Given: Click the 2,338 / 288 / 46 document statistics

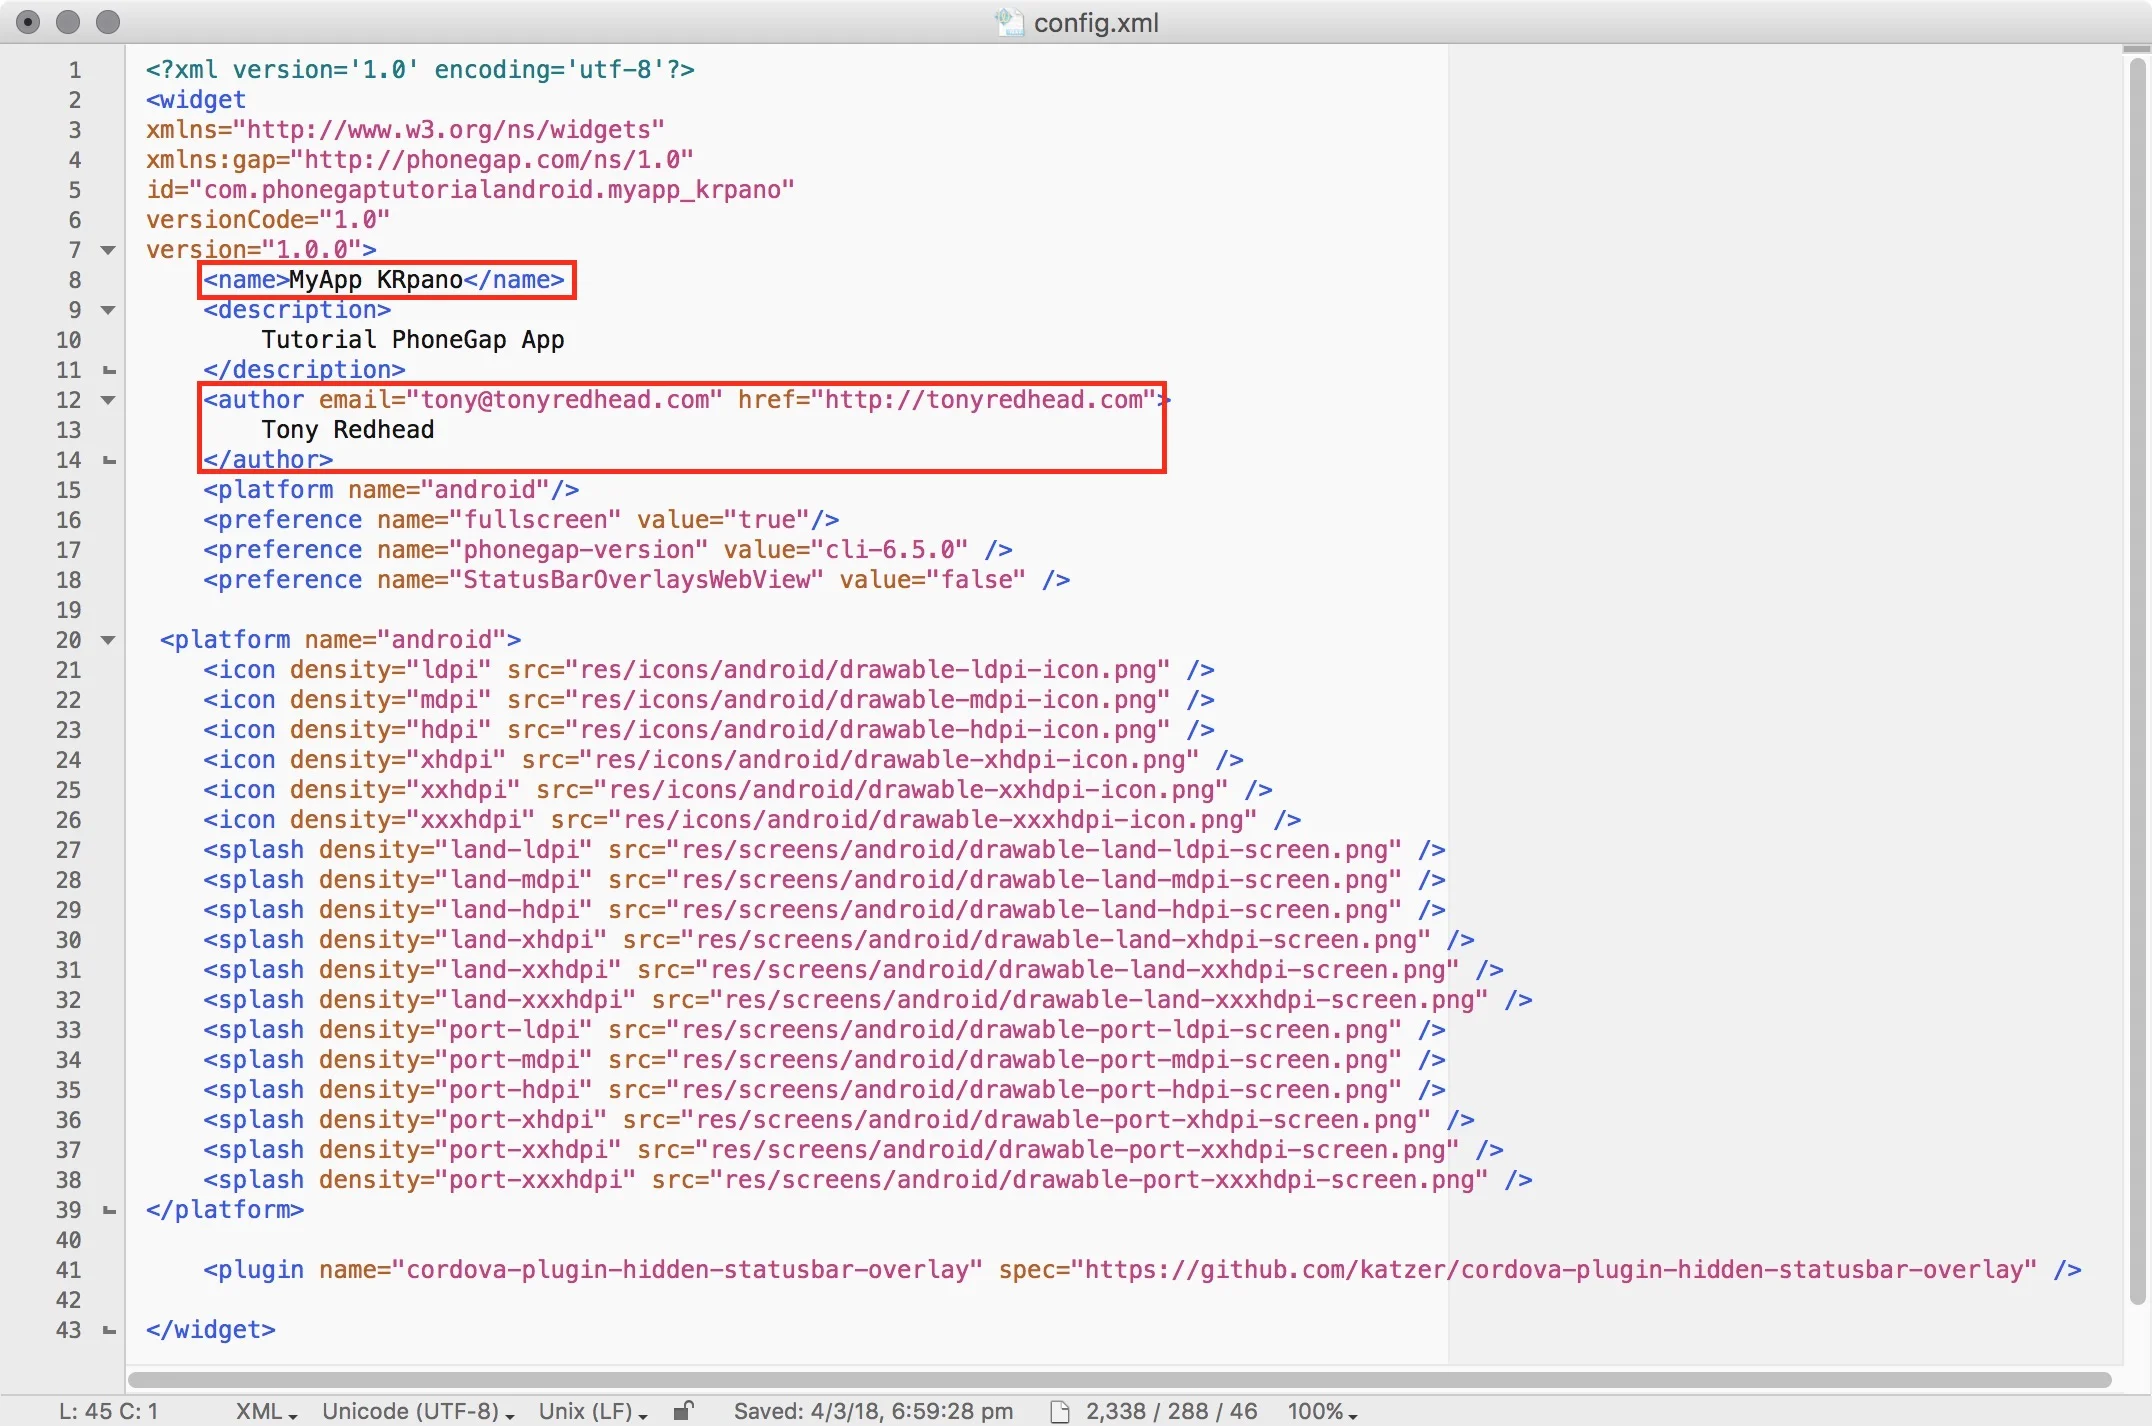Looking at the screenshot, I should pos(1172,1411).
